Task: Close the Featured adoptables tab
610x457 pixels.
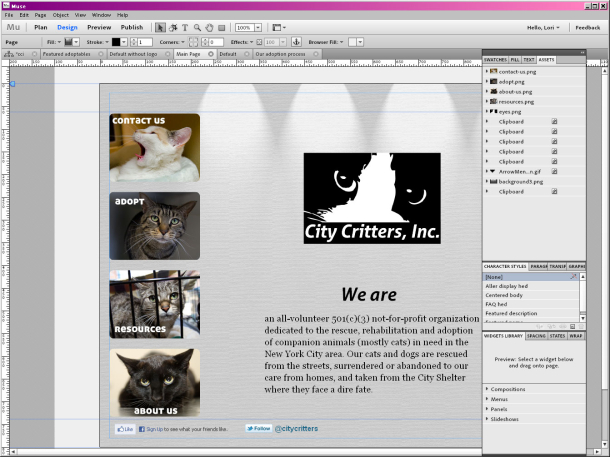Action: pos(101,54)
